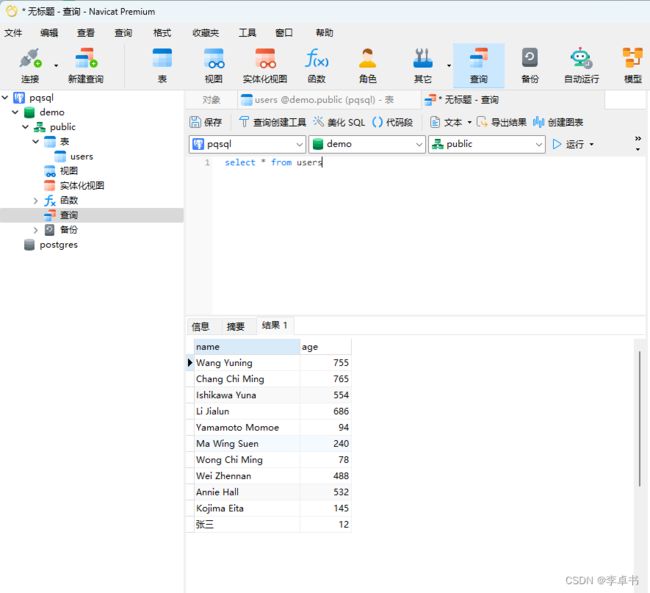This screenshot has width=650, height=593.
Task: Collapse the demo database node
Action: [15, 112]
